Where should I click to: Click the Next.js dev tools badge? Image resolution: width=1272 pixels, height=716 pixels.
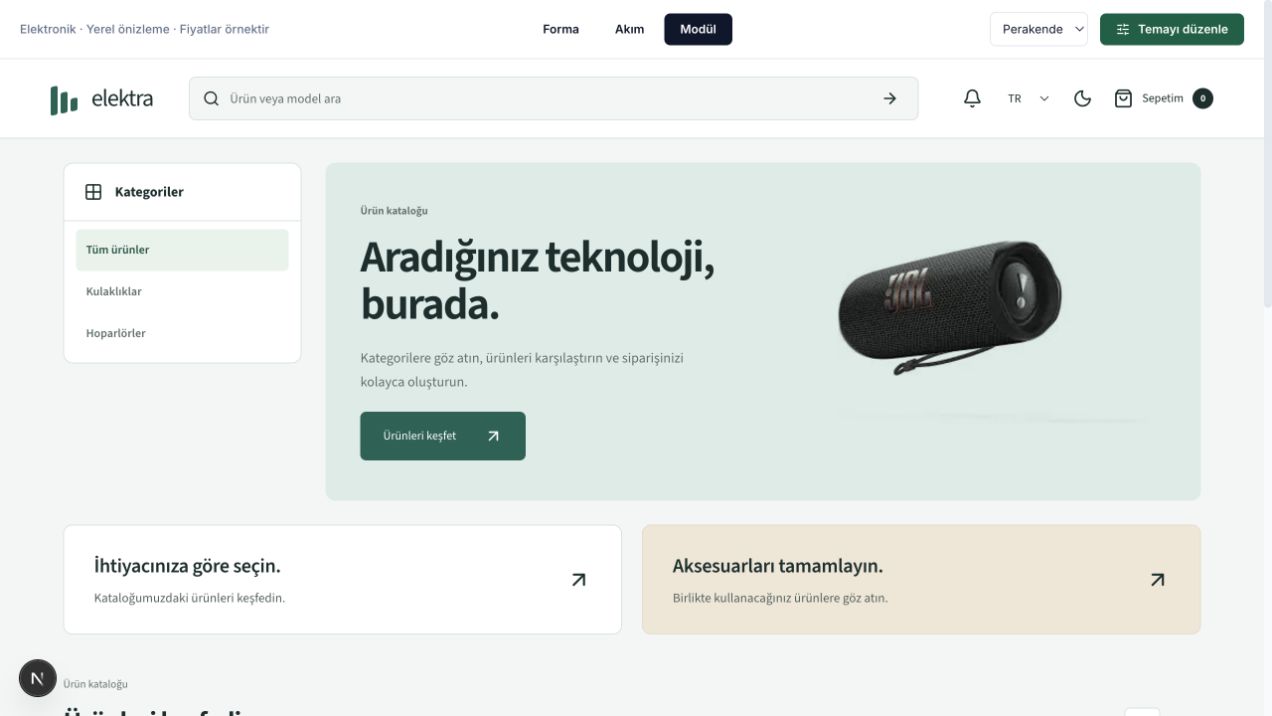37,678
